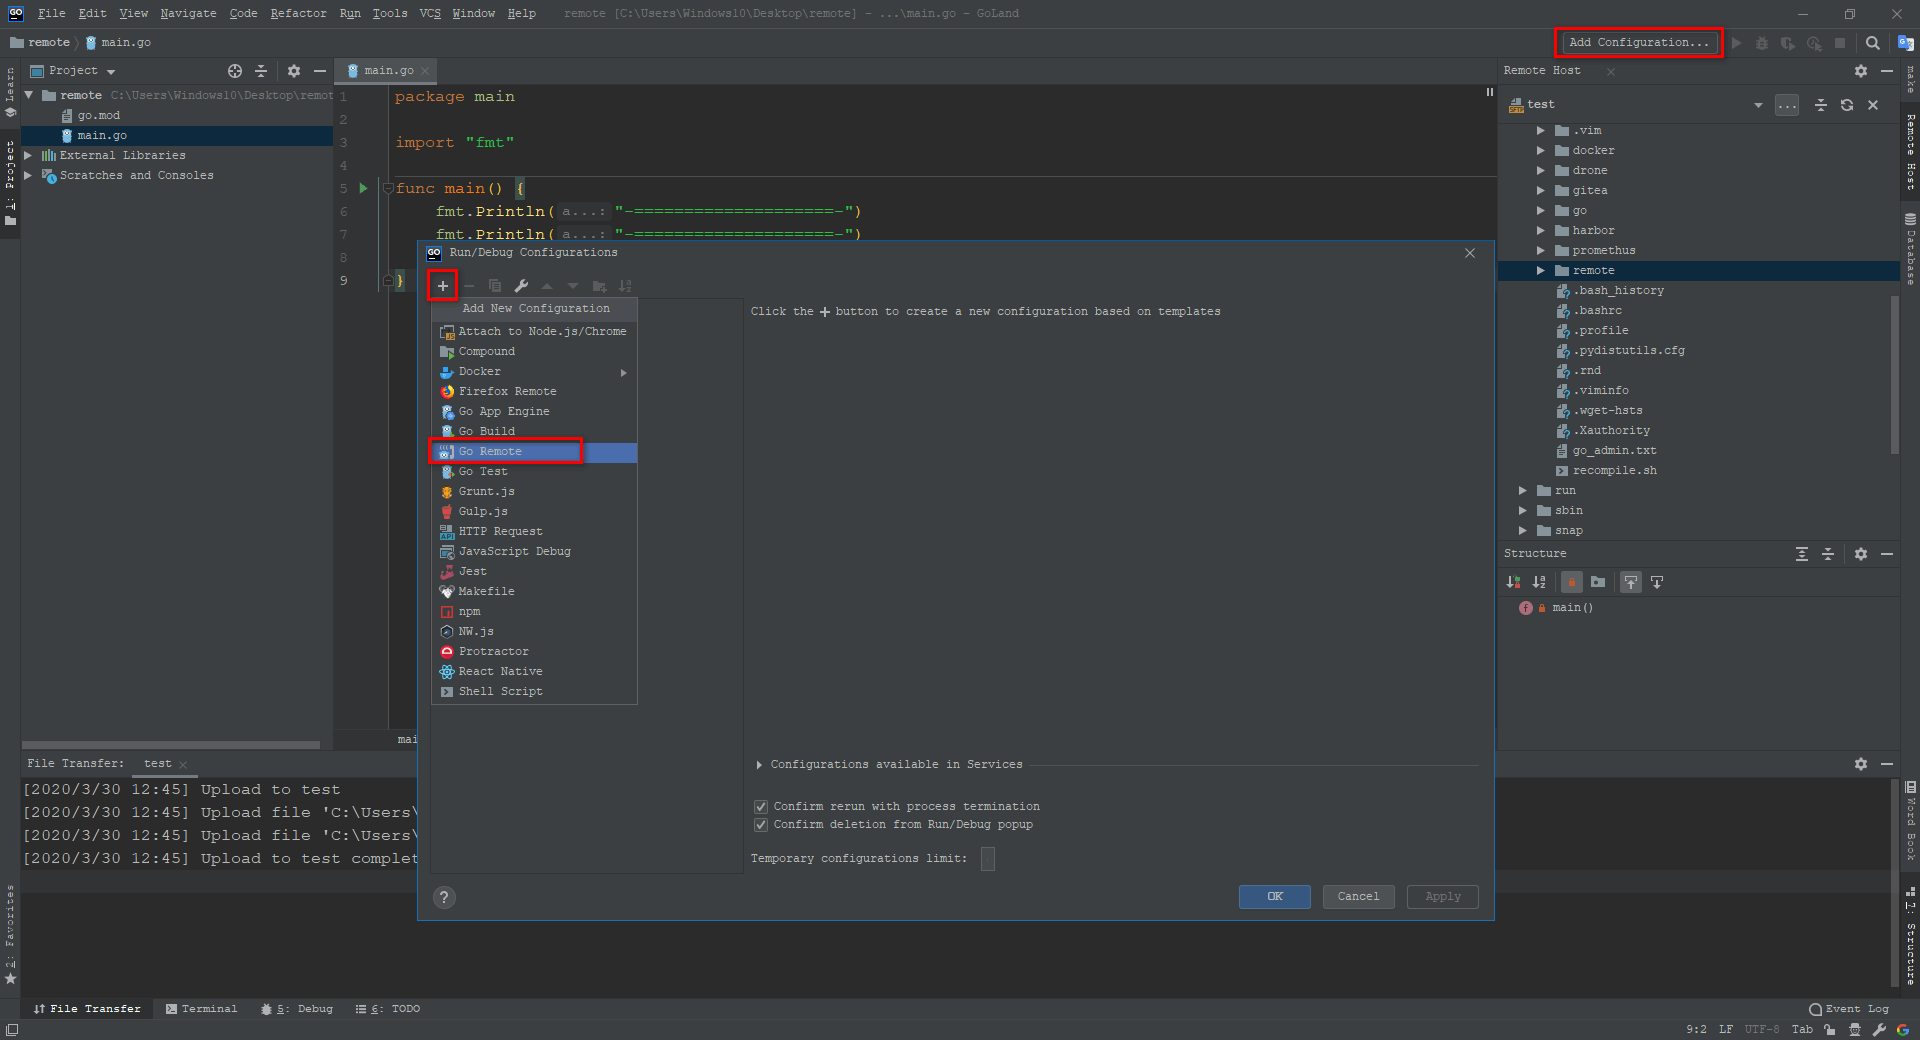This screenshot has width=1920, height=1040.
Task: Click the Structure panel sort alphabetically icon
Action: [1539, 582]
